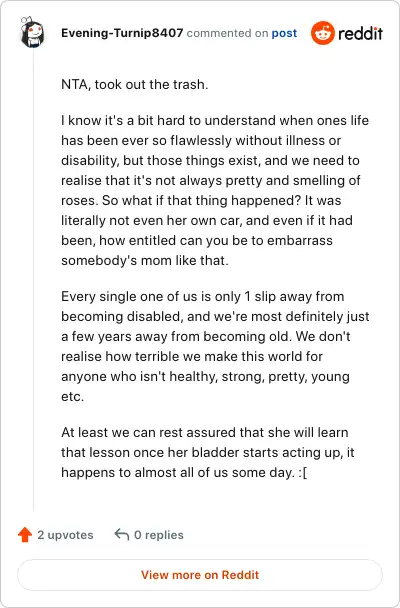
Task: Collapse comment using the vertical thread line
Action: (33, 279)
